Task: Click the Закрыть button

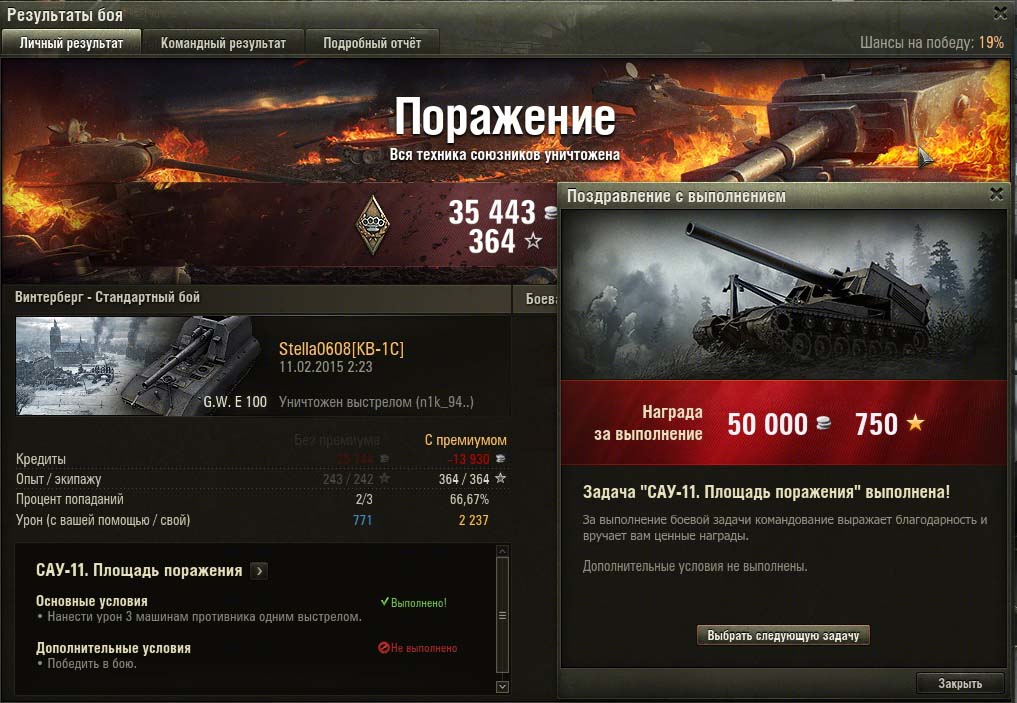Action: coord(960,683)
